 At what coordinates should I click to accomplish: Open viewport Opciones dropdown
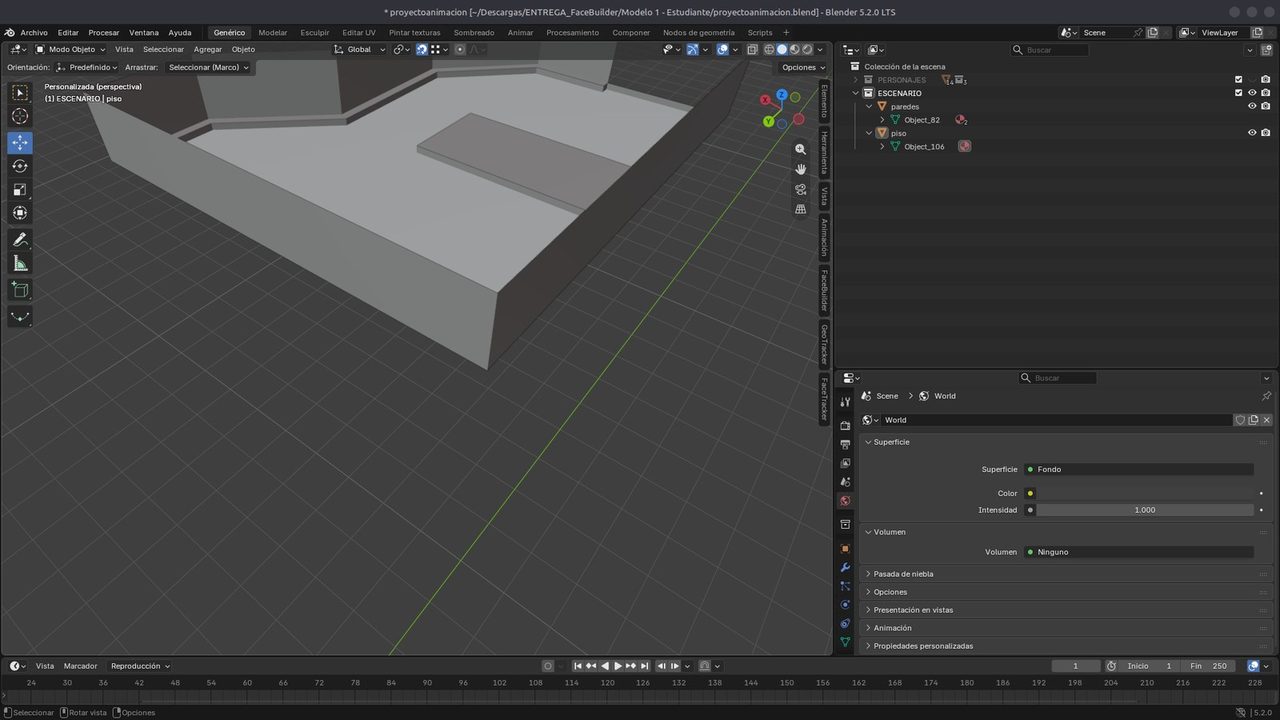803,67
